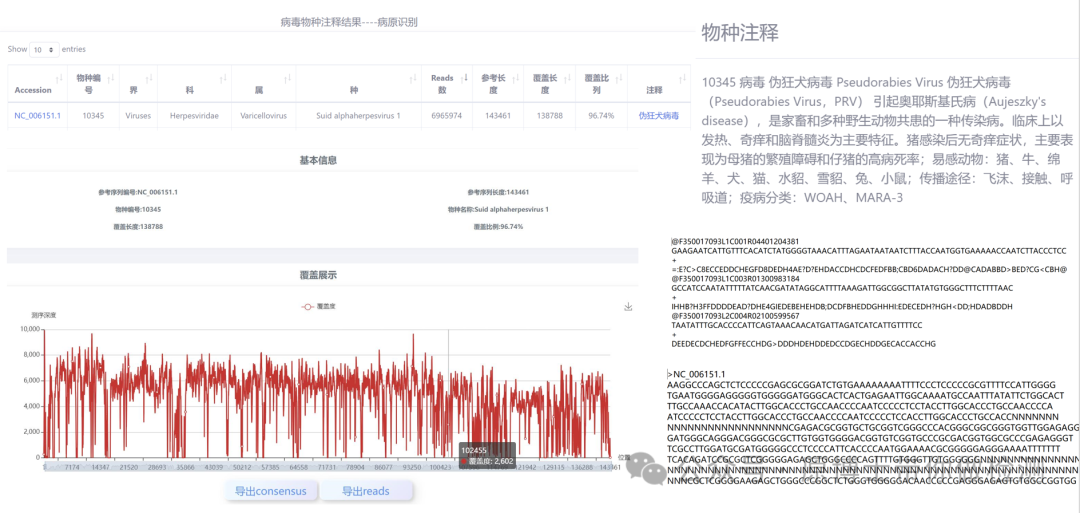This screenshot has height=513, width=1080.
Task: Open the 伪狂犬病毒 annotation link
Action: (658, 116)
